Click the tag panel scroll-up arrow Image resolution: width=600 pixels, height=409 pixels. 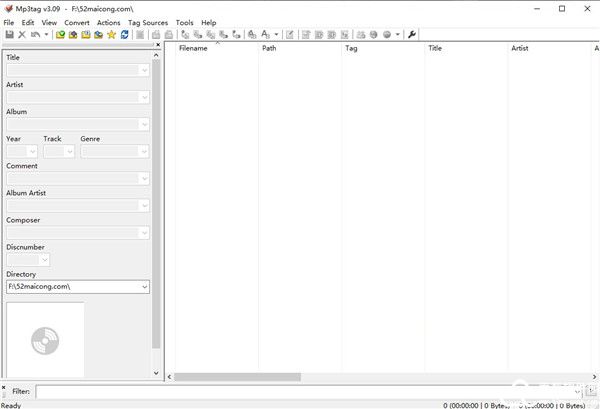pos(156,55)
